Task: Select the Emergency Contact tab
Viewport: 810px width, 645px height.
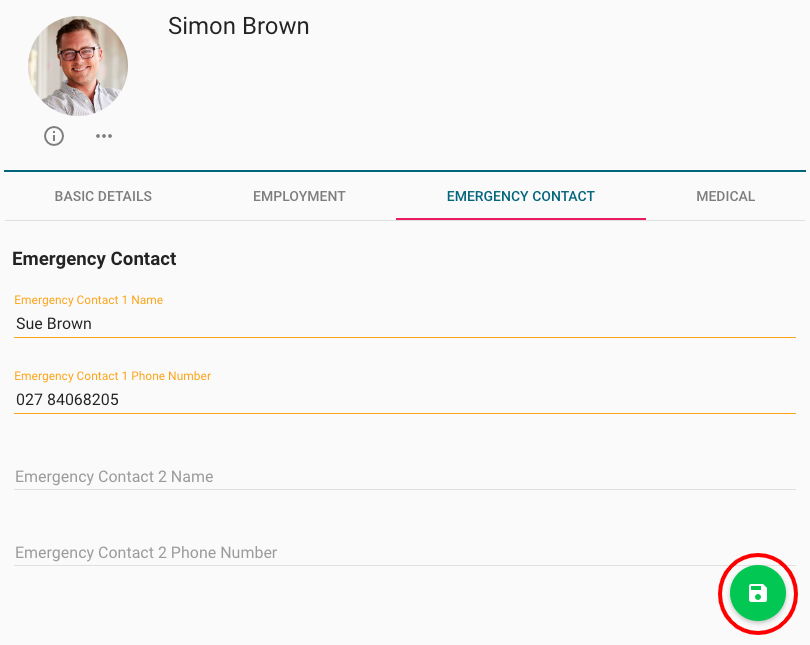Action: (520, 196)
